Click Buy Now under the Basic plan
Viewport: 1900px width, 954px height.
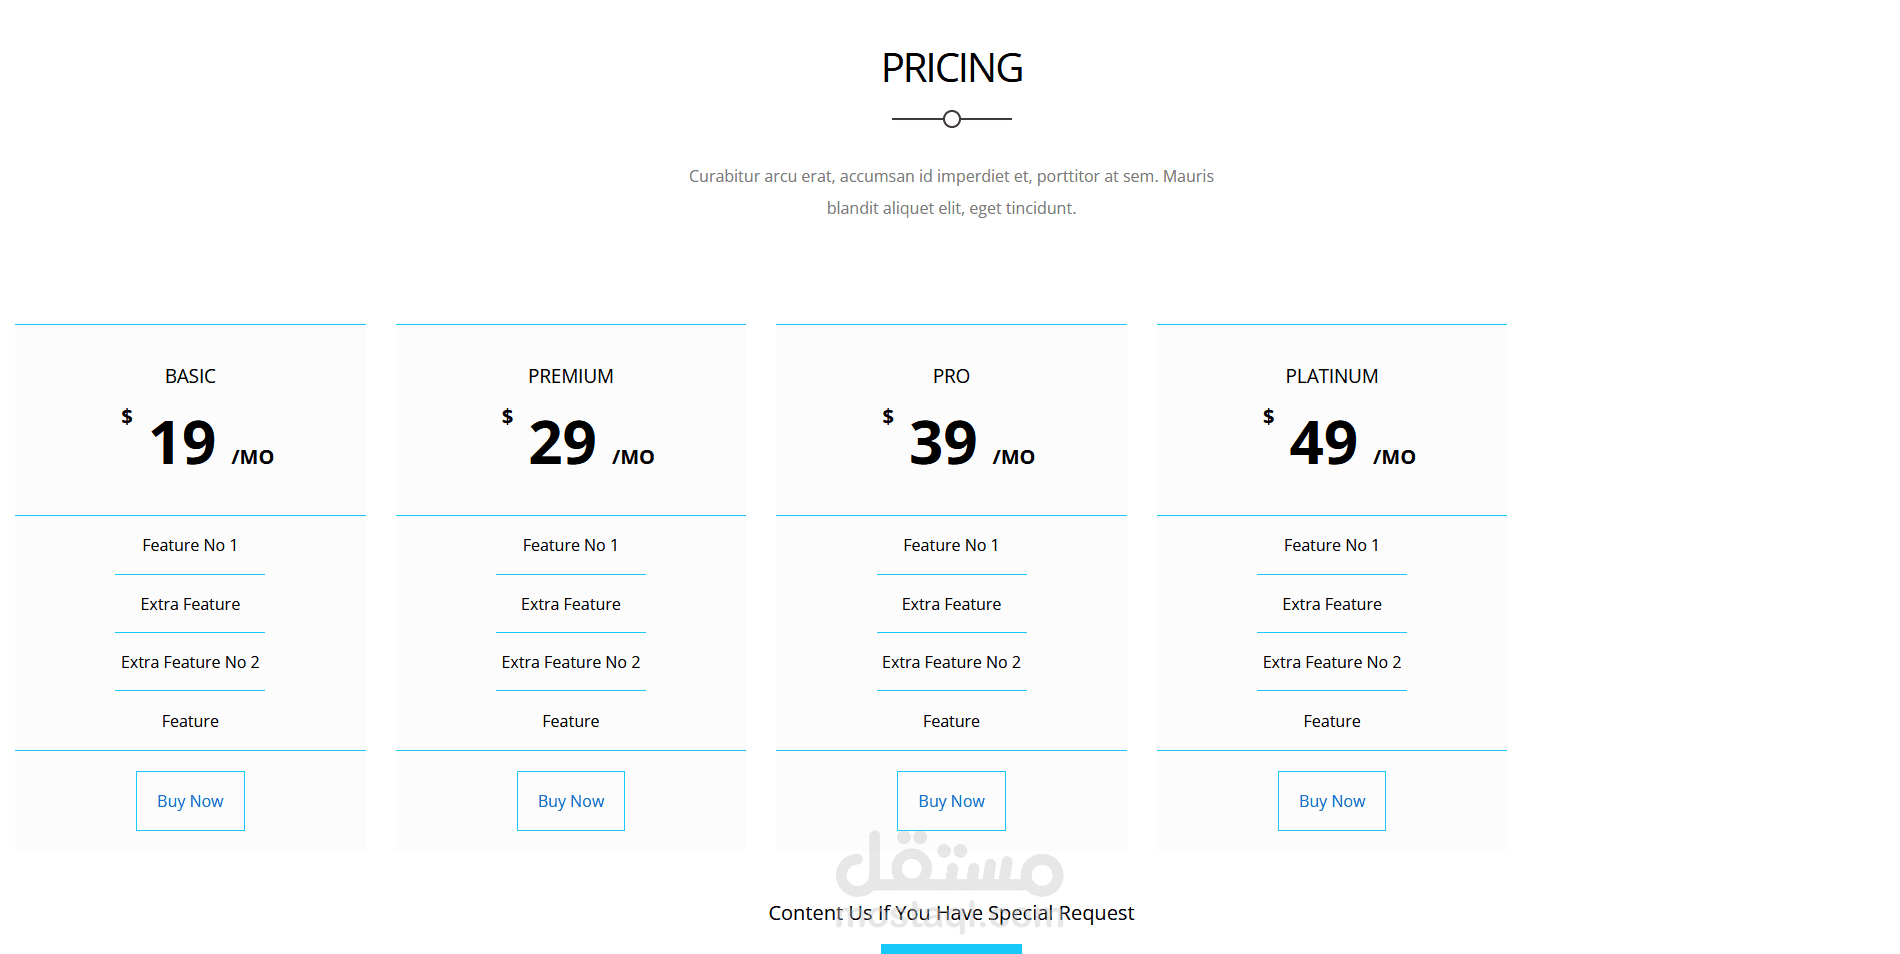(x=190, y=801)
